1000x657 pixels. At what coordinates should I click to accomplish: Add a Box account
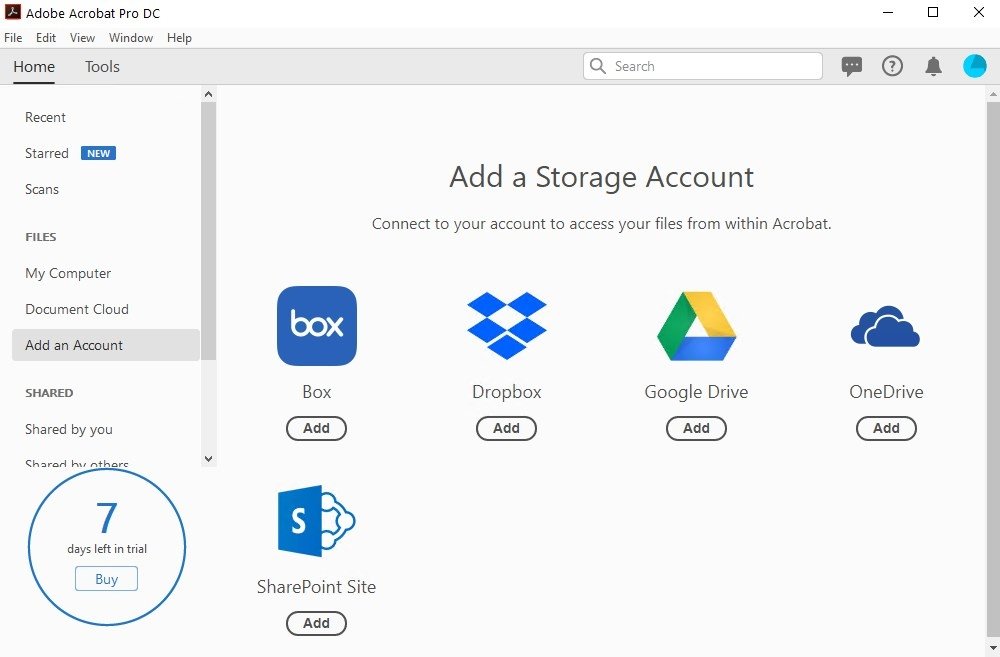click(x=316, y=429)
